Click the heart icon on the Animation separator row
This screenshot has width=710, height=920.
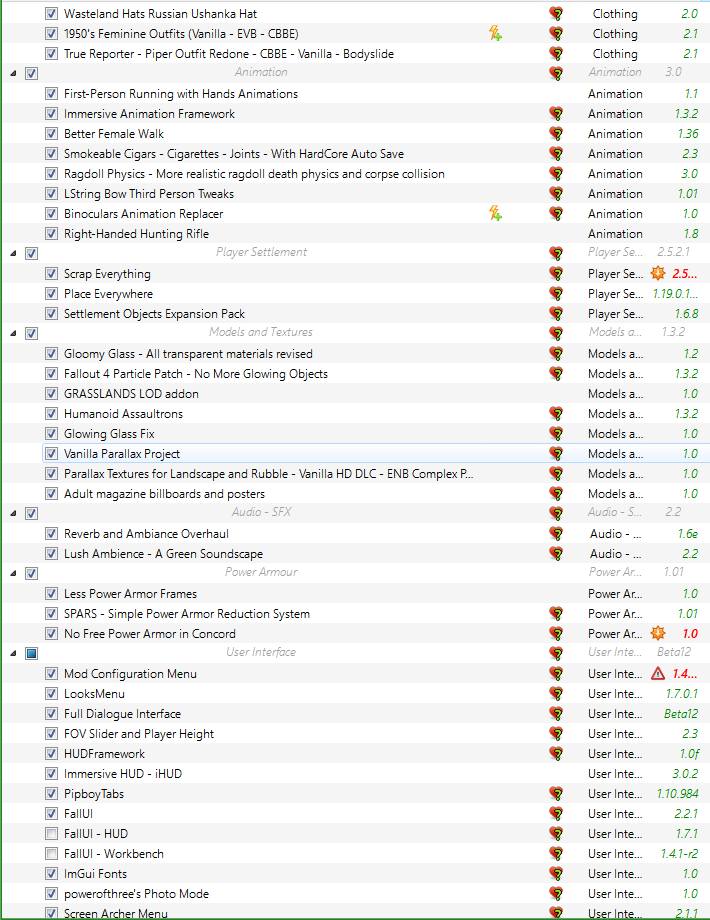click(x=556, y=73)
